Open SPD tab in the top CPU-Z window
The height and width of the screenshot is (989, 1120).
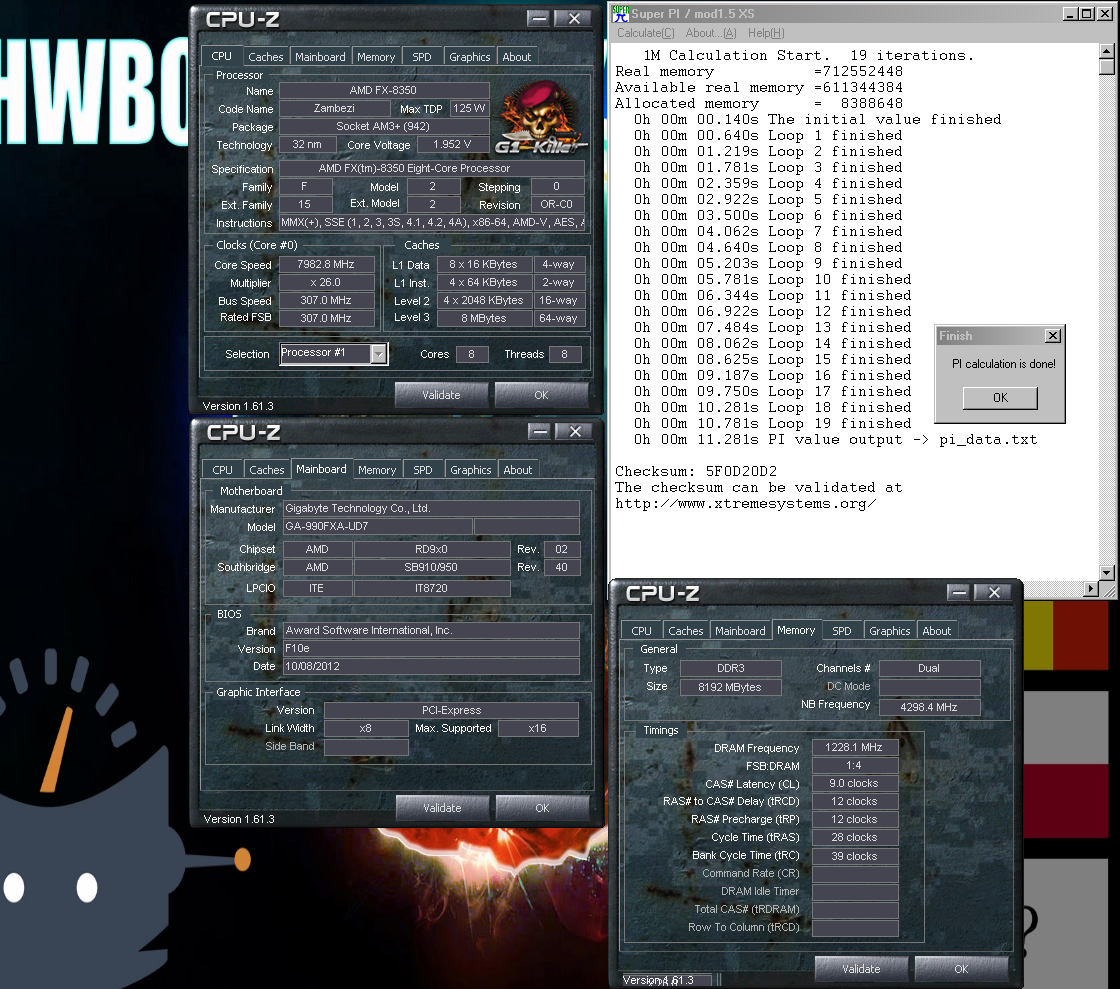421,56
